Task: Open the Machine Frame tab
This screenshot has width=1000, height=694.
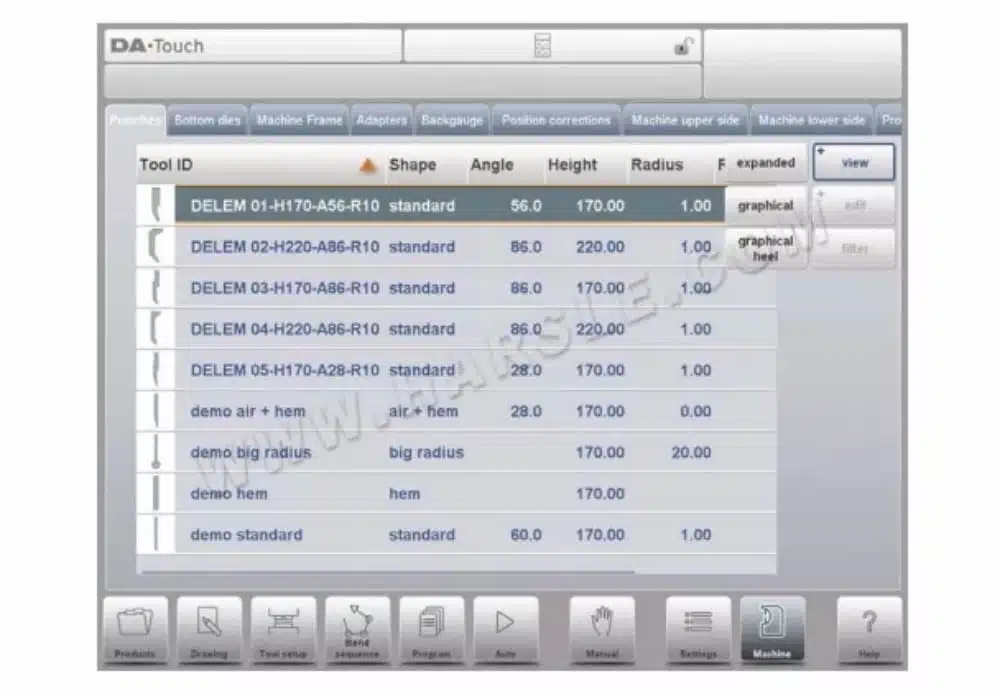Action: [x=299, y=120]
